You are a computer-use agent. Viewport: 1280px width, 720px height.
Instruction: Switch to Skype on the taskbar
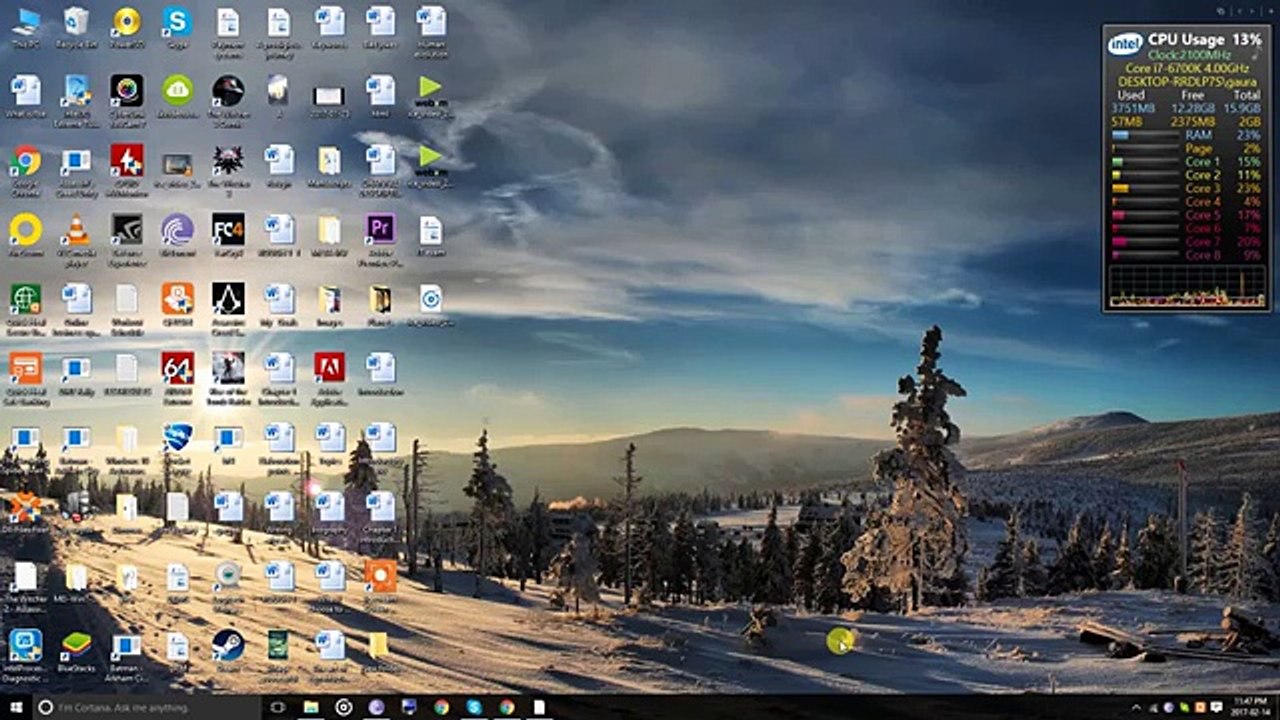[474, 707]
